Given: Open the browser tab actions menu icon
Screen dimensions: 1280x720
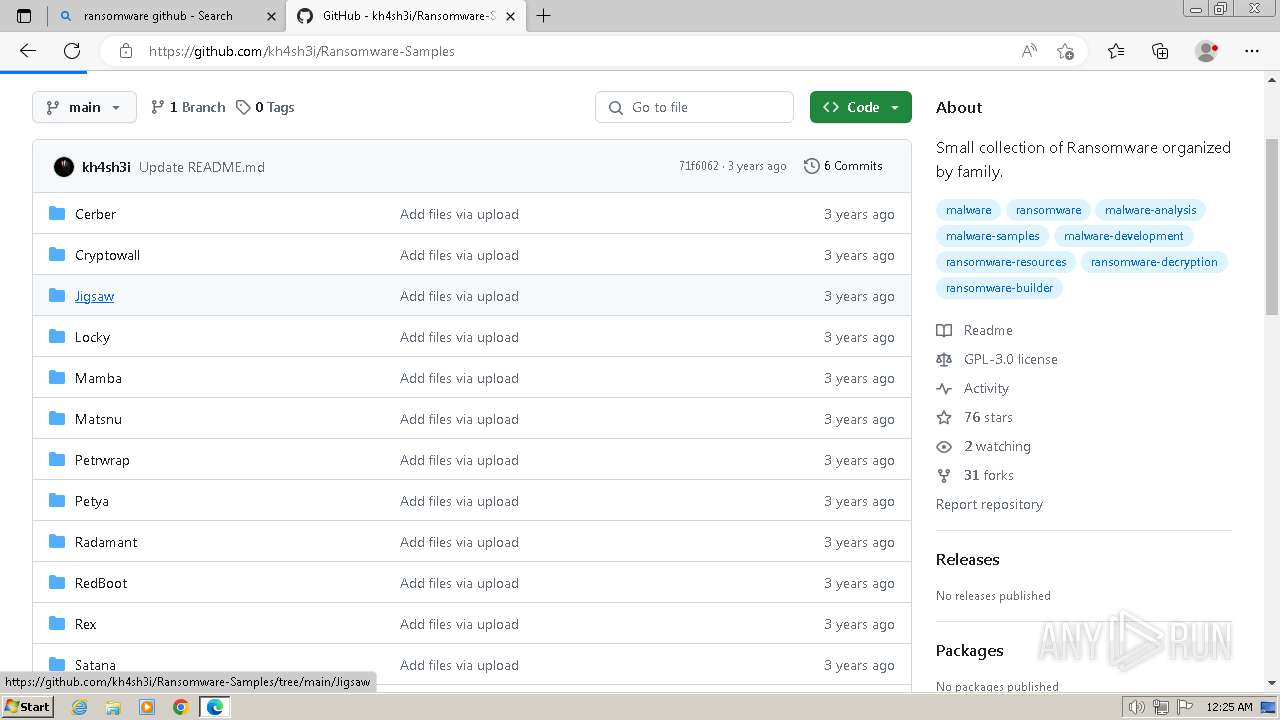Looking at the screenshot, I should coord(24,16).
